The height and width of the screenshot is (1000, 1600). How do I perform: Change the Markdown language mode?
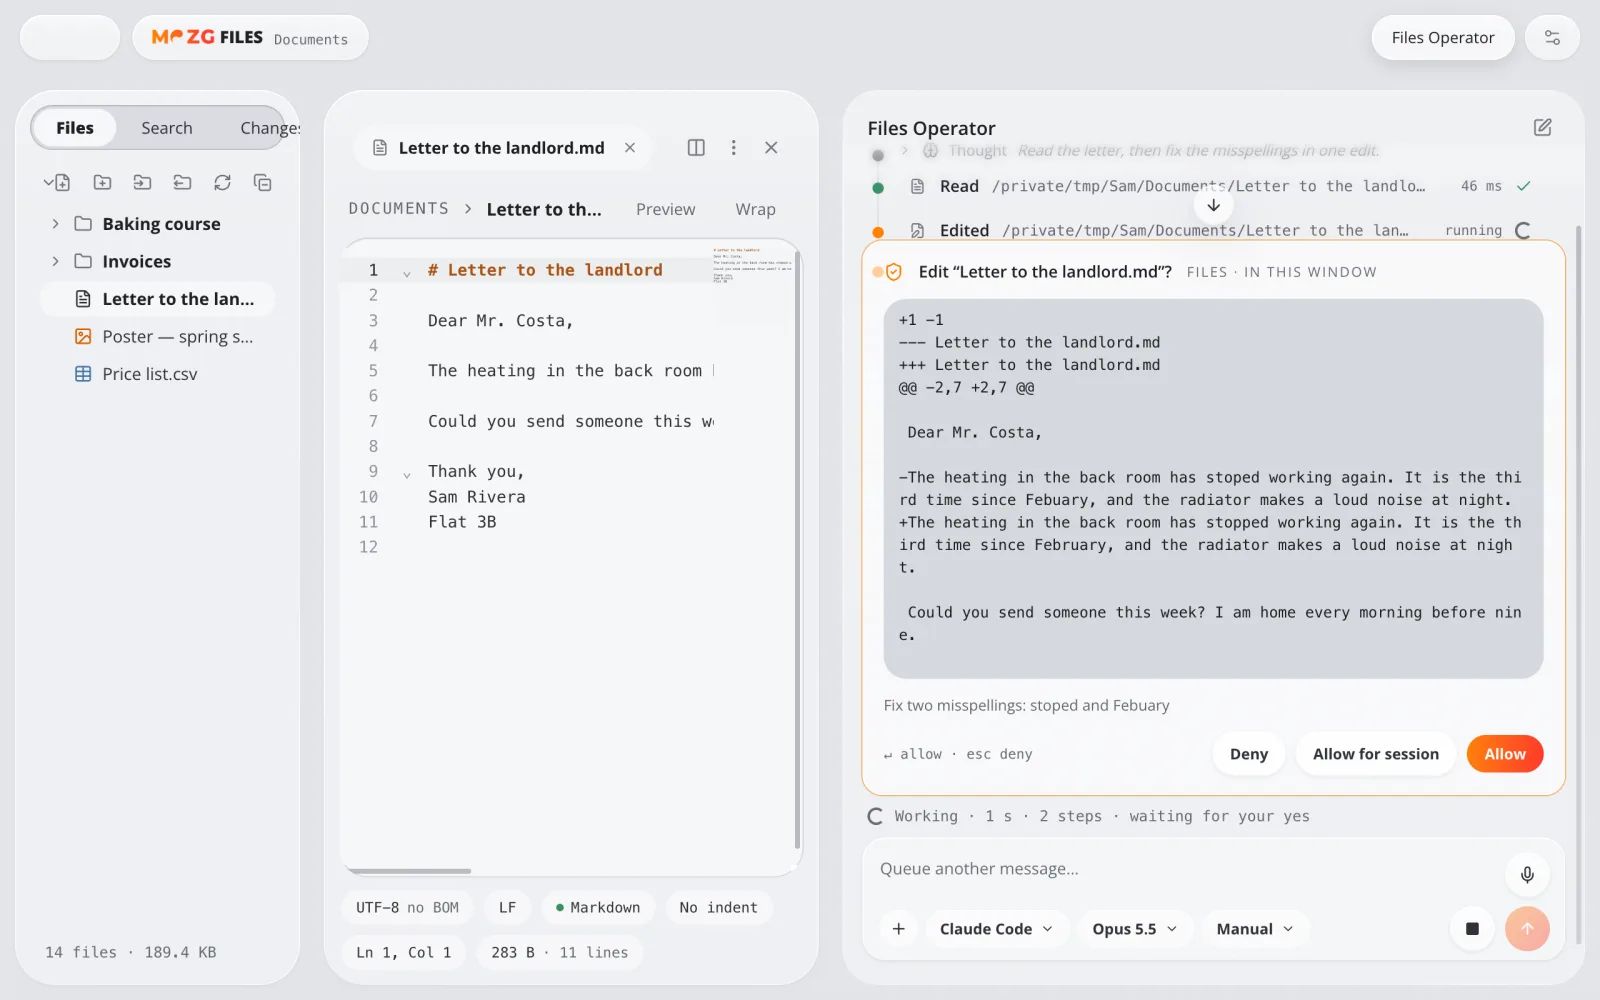(598, 908)
